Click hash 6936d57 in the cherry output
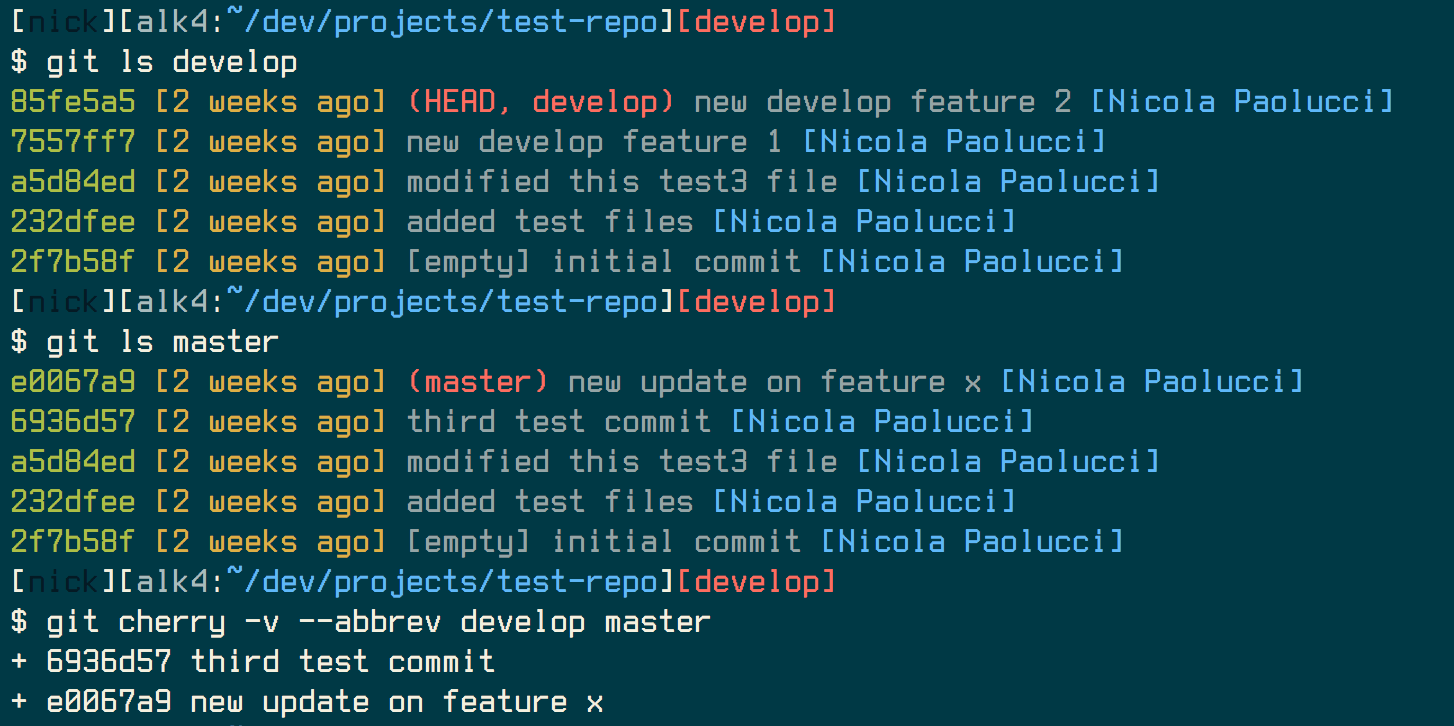This screenshot has height=726, width=1454. pos(108,662)
